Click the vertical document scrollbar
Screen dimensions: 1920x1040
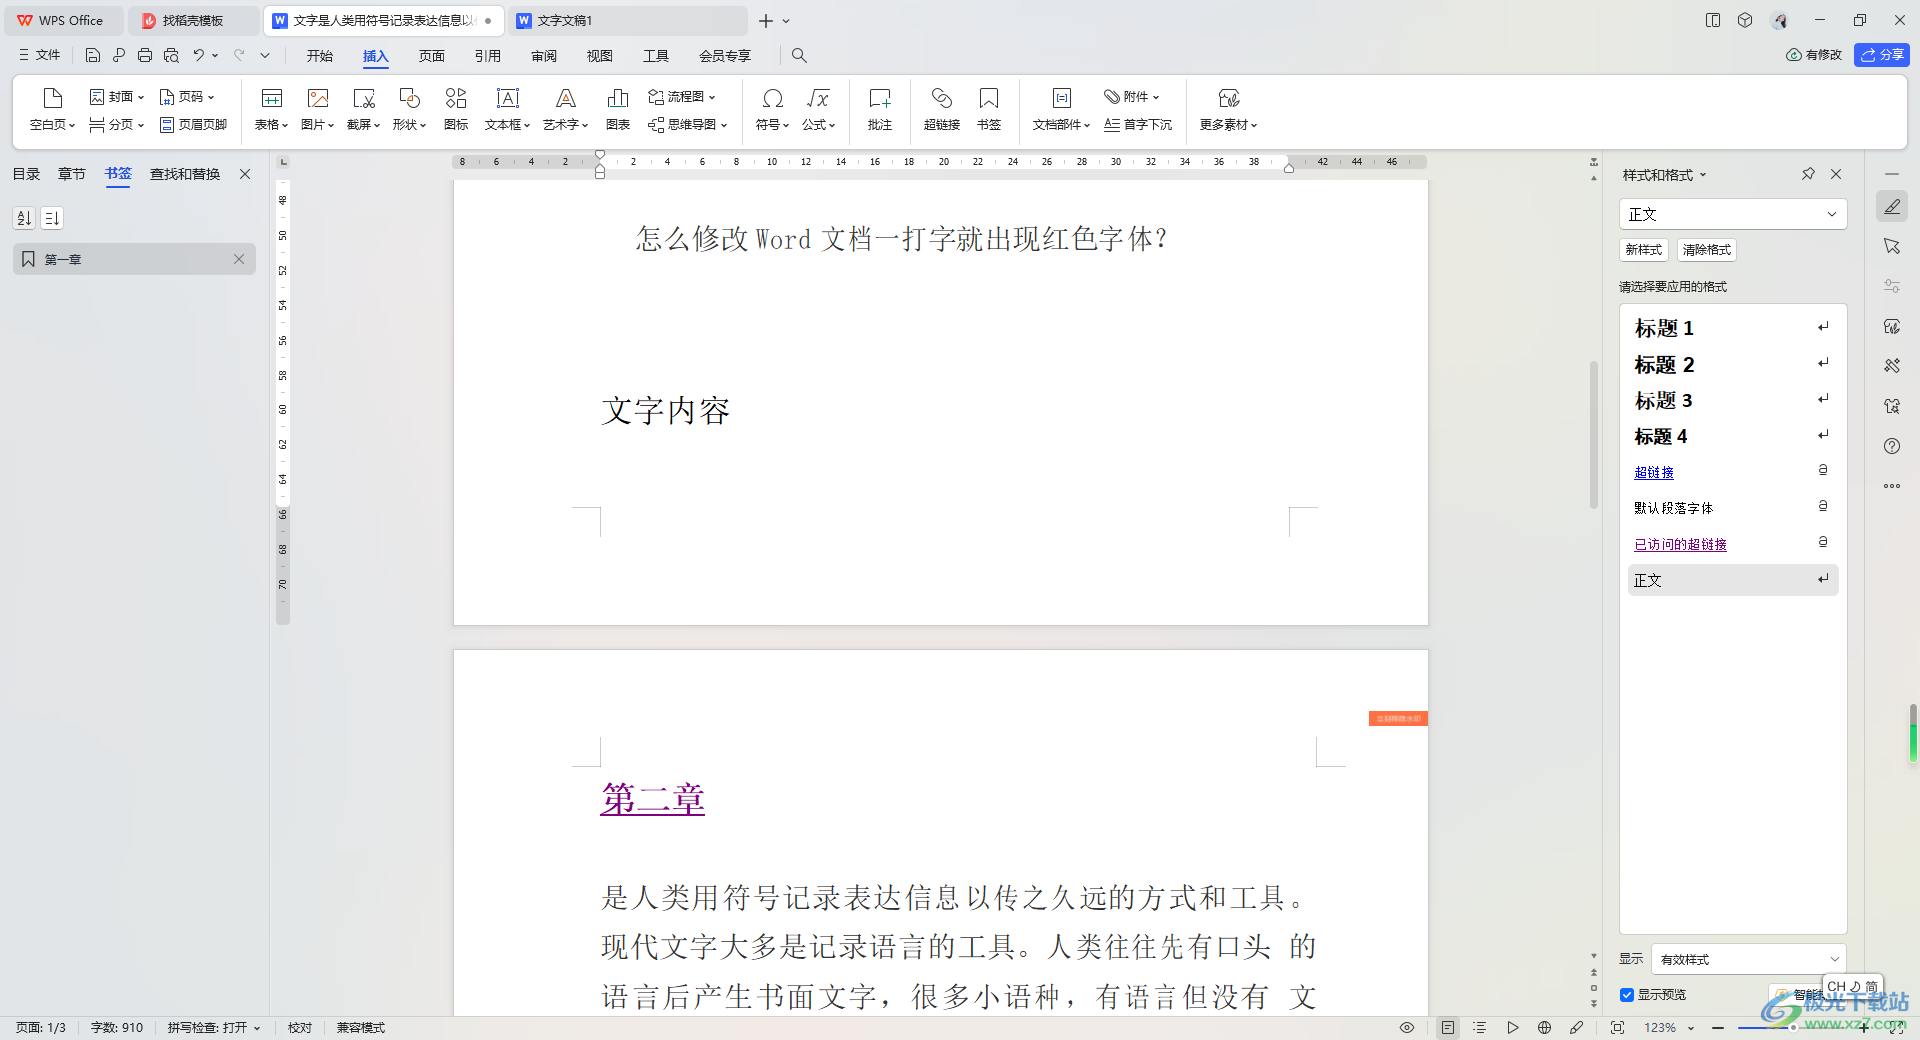pos(1593,434)
